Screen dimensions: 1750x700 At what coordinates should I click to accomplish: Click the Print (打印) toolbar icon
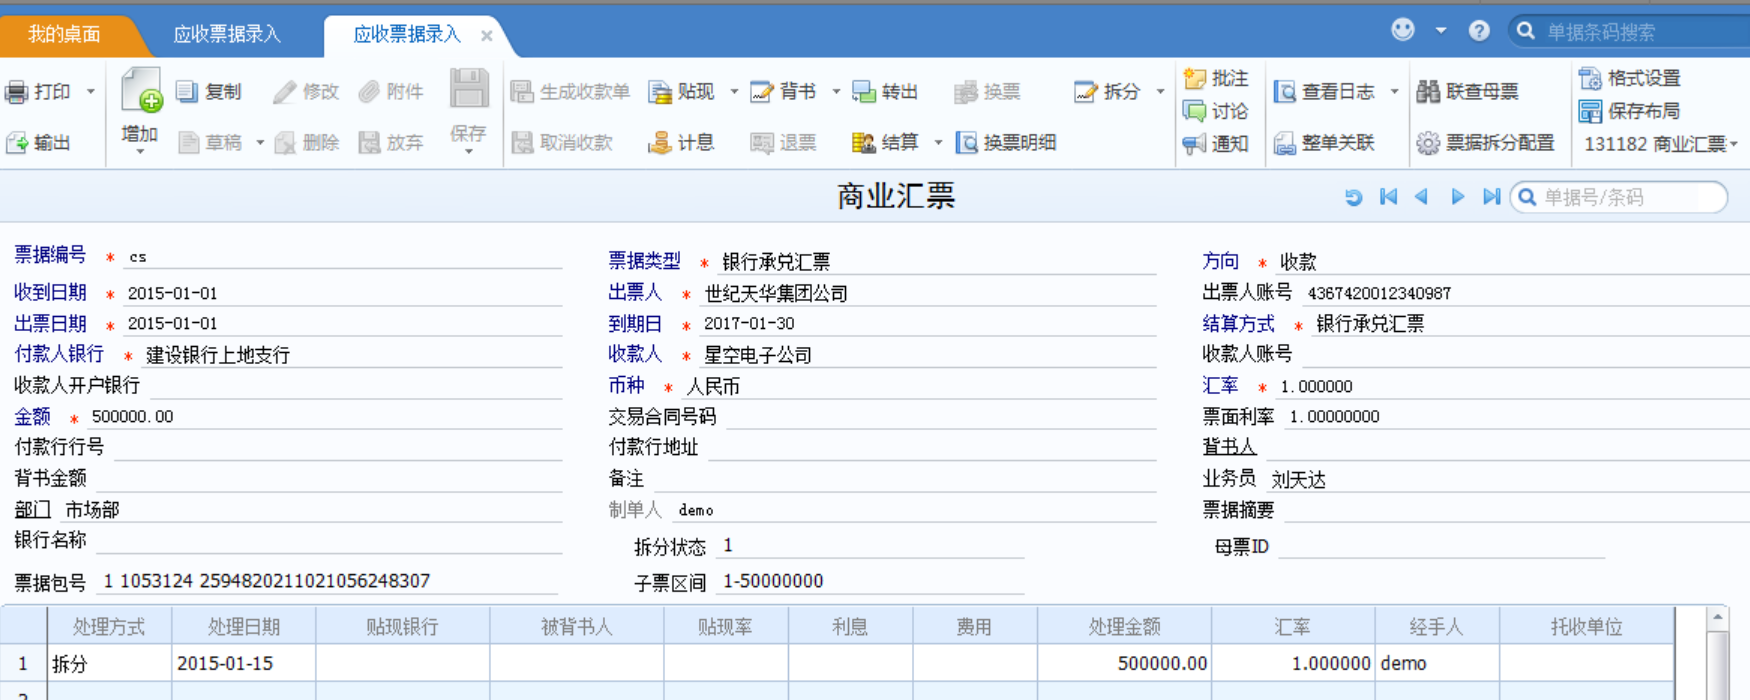(x=17, y=92)
